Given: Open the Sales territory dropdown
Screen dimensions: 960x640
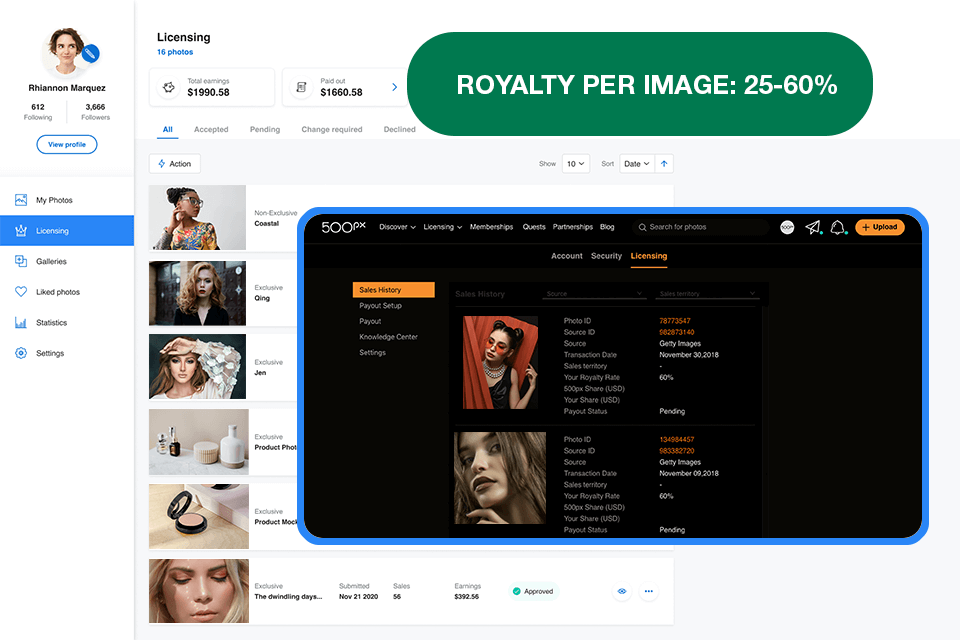Looking at the screenshot, I should pos(707,294).
